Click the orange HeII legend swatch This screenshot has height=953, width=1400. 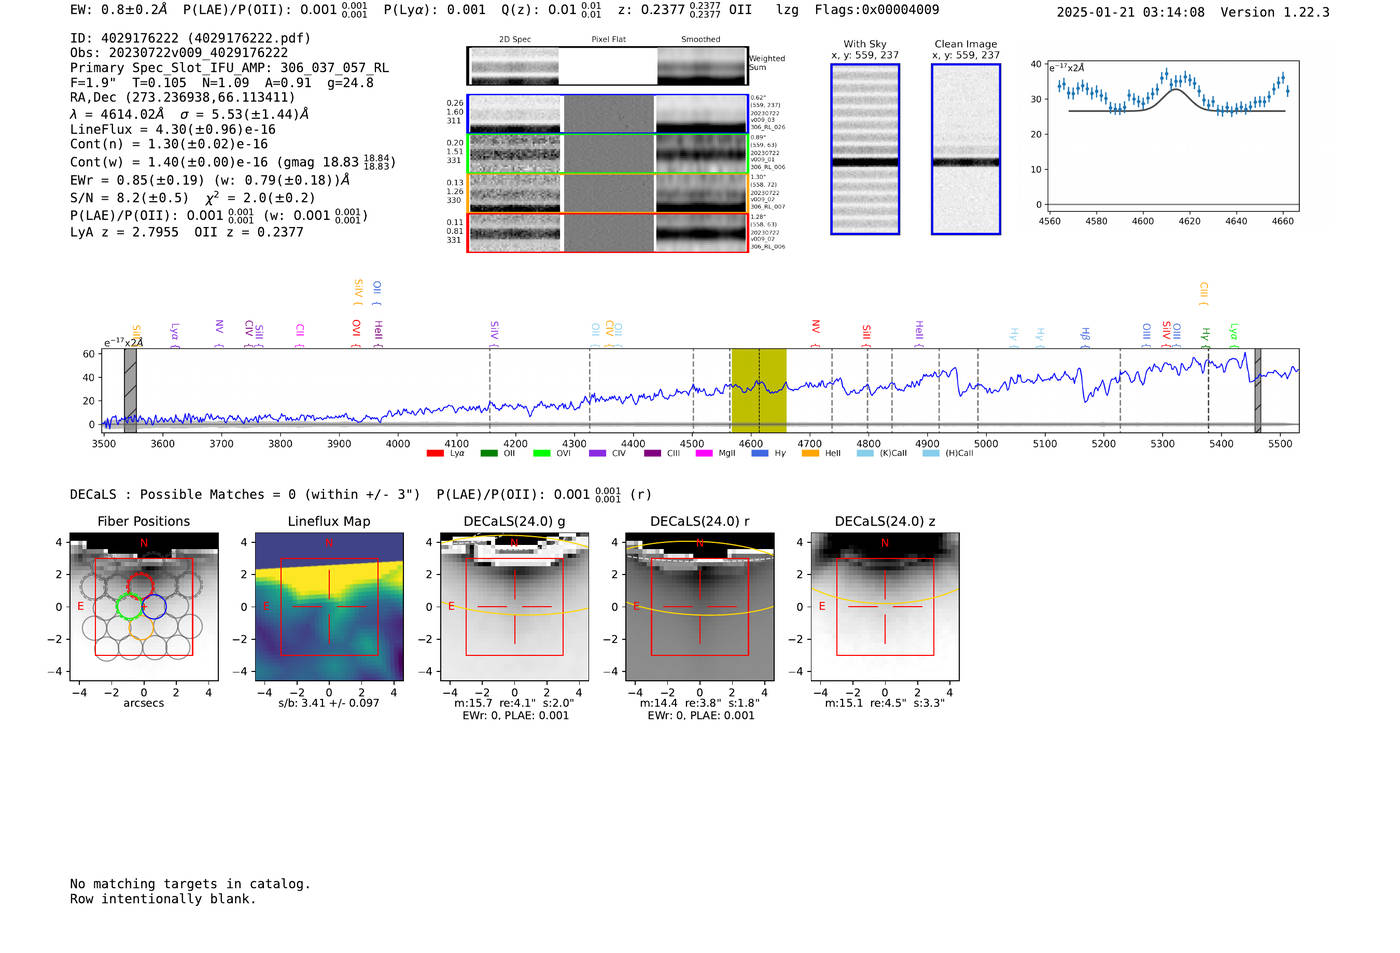pyautogui.click(x=810, y=453)
